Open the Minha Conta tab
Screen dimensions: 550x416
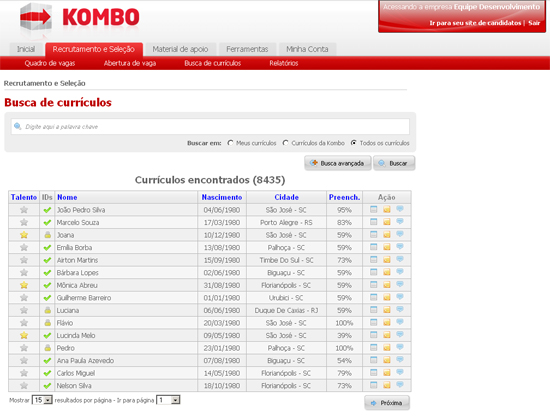(307, 49)
